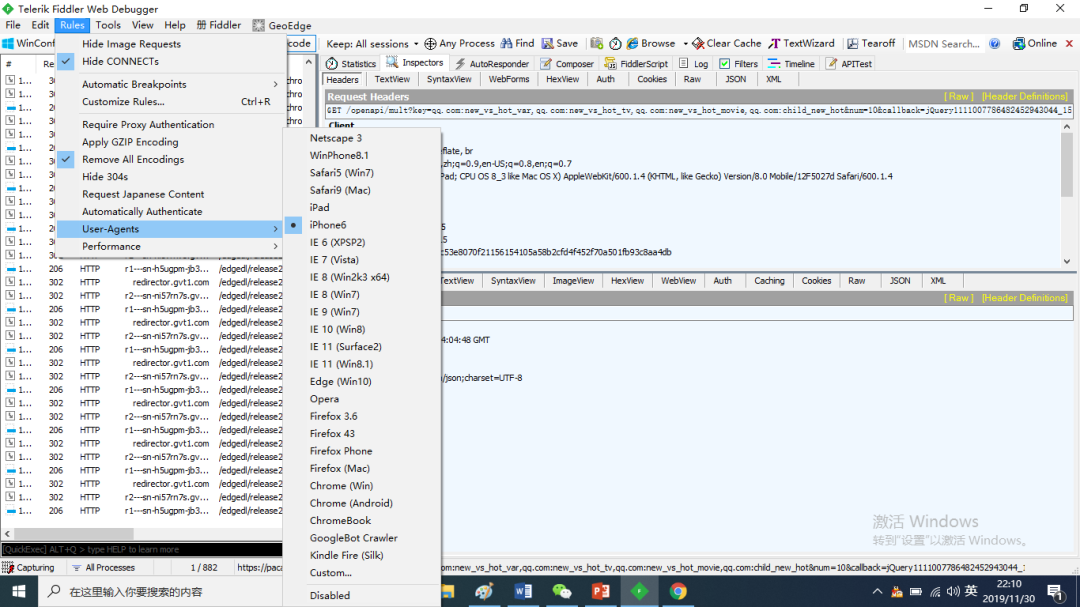1080x607 pixels.
Task: Click the Any Process target icon
Action: [x=430, y=43]
